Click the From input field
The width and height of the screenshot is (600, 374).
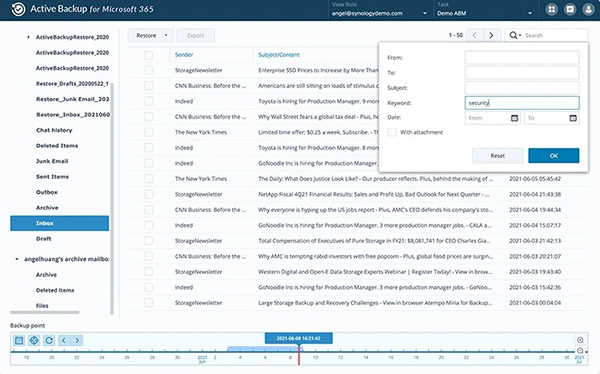pos(522,58)
